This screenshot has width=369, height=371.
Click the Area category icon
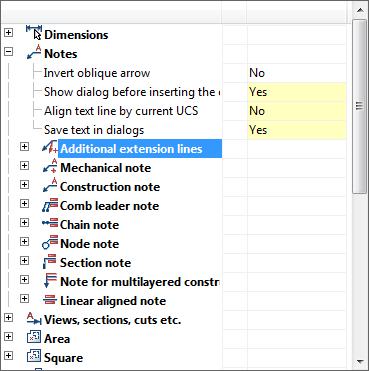pyautogui.click(x=34, y=337)
